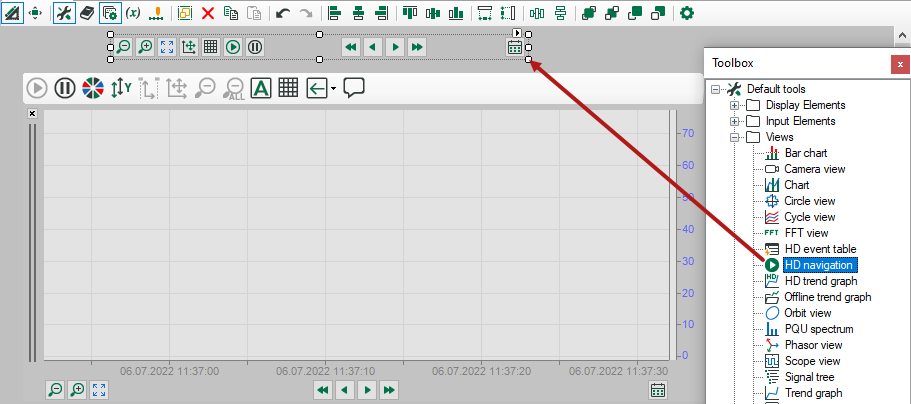The height and width of the screenshot is (404, 911).
Task: Click step backward below the trend graph
Action: [x=345, y=389]
